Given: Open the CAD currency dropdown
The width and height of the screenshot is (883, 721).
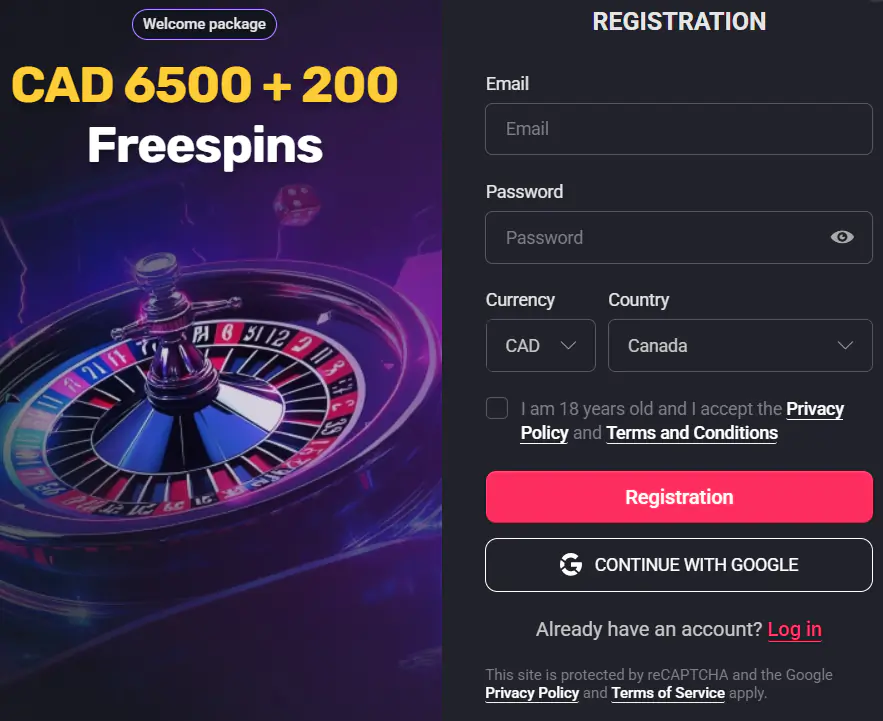Looking at the screenshot, I should point(540,345).
